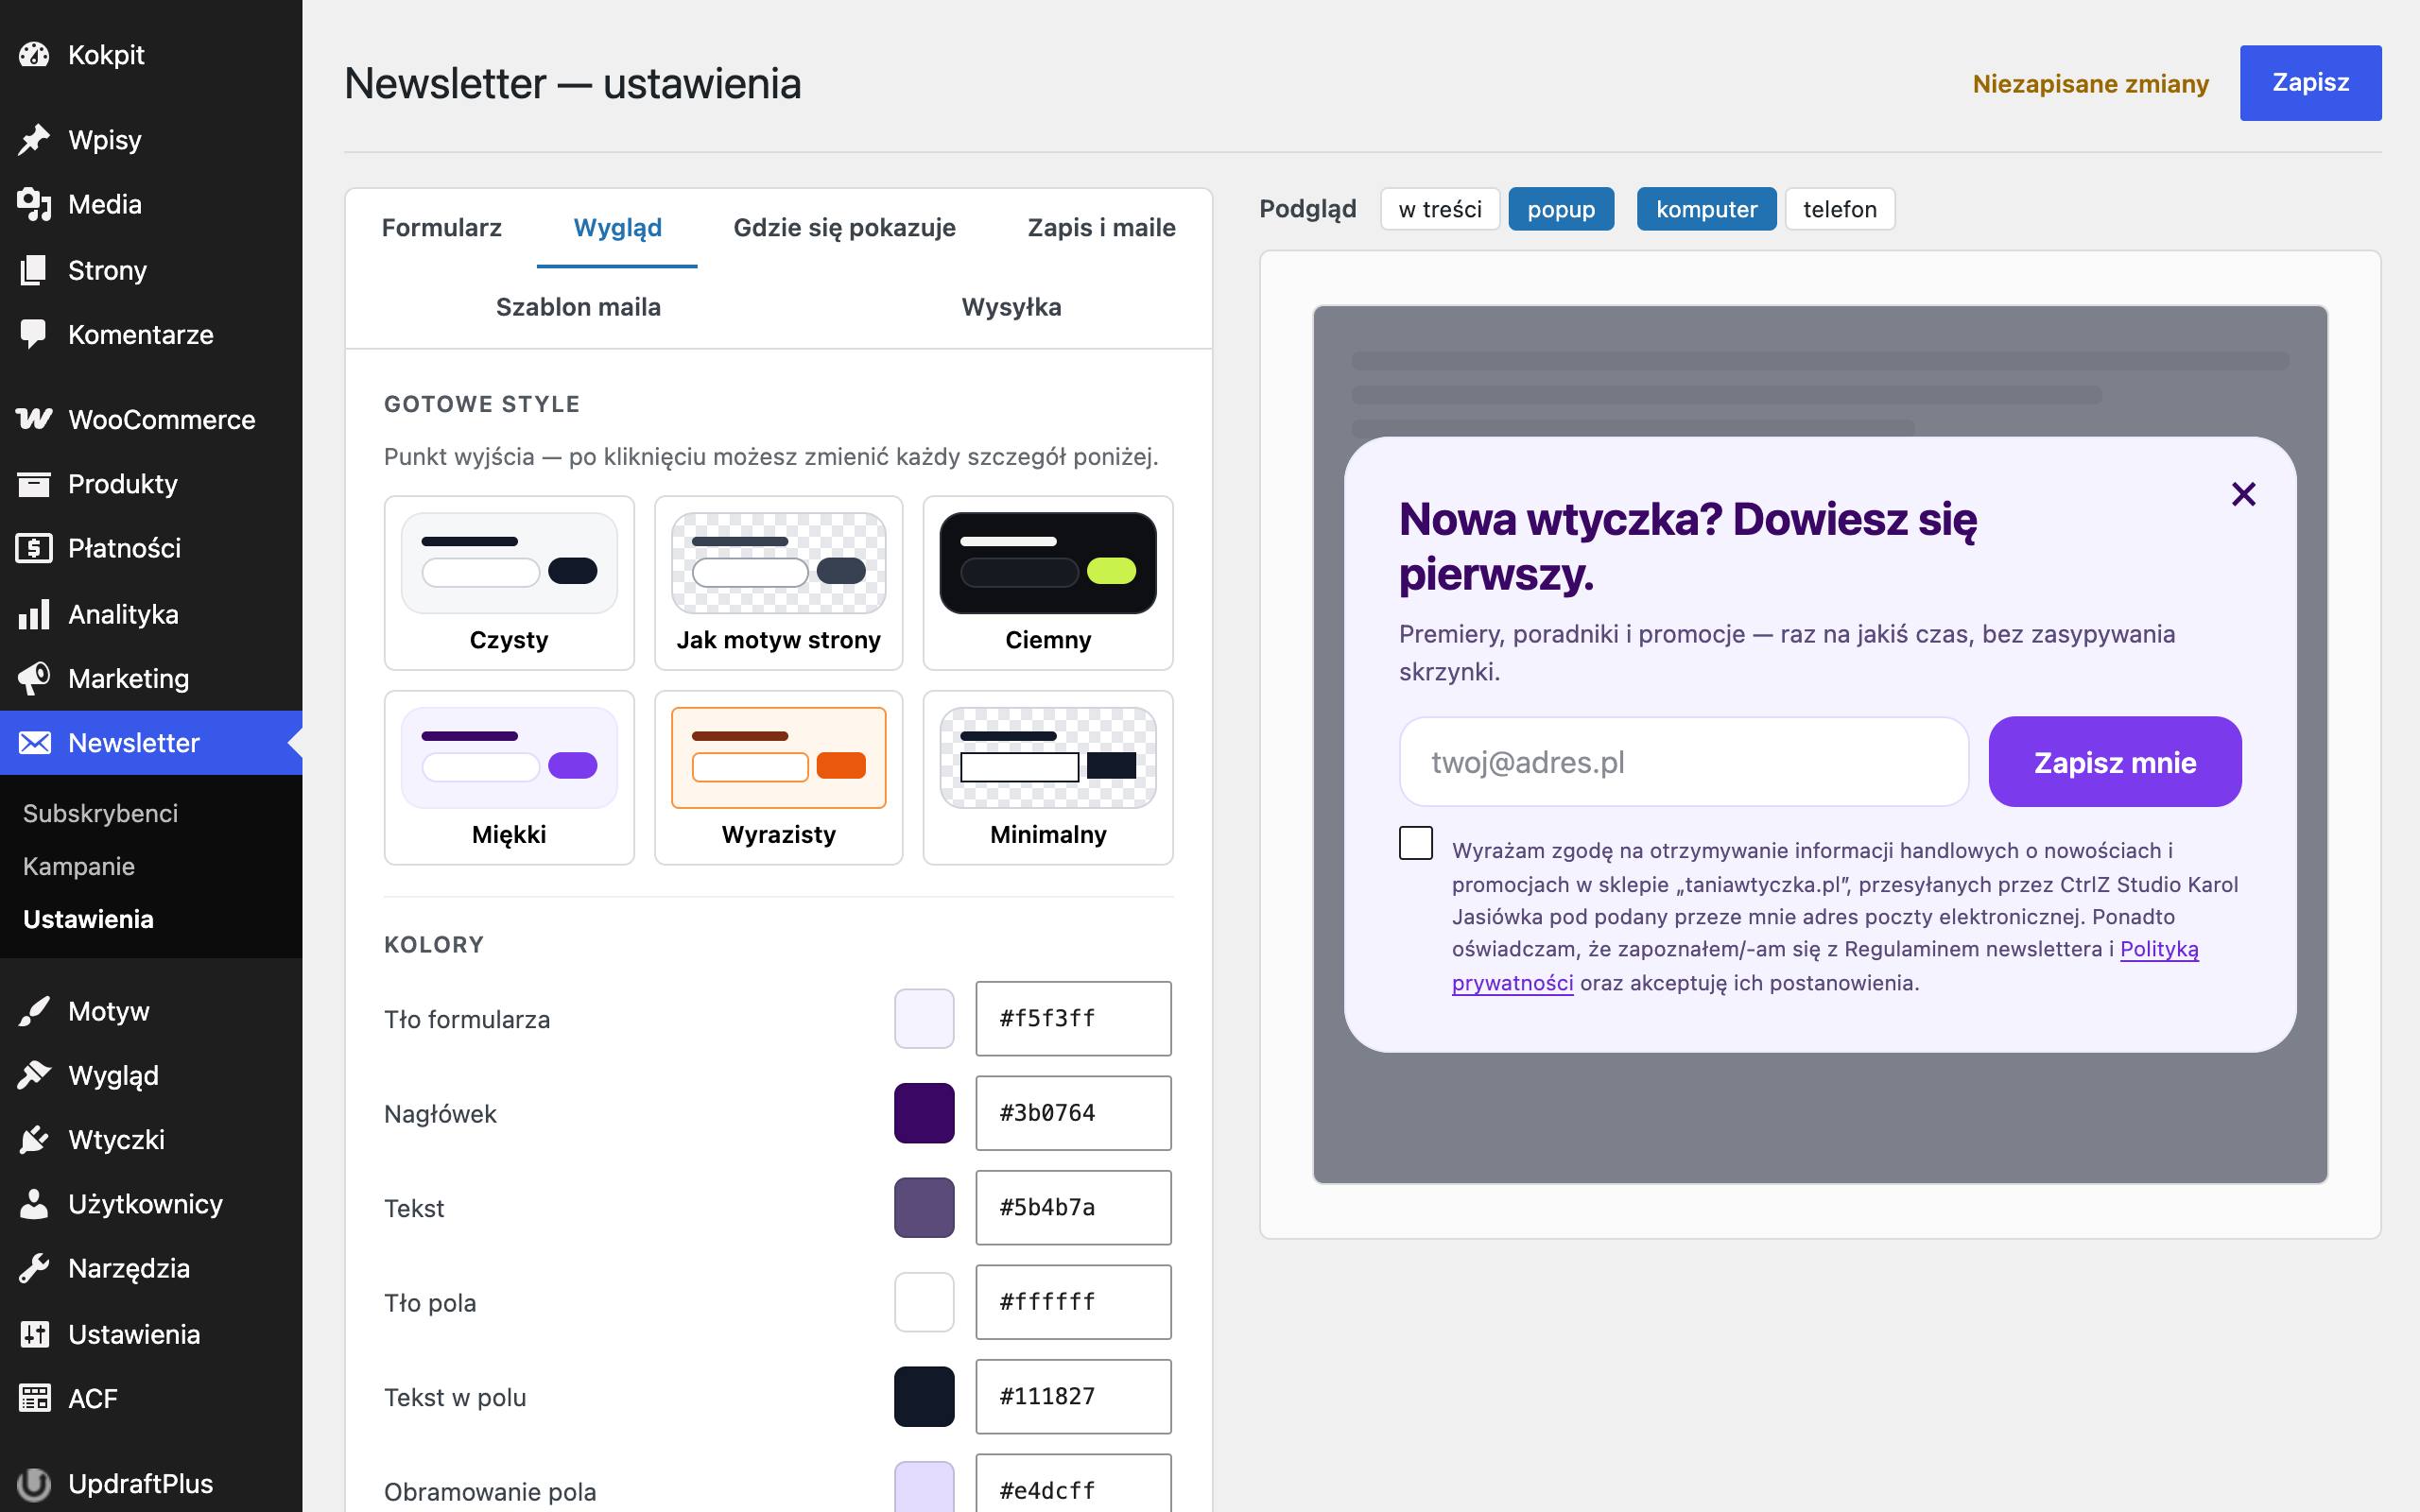Open Subskrybenci submenu item

(100, 813)
